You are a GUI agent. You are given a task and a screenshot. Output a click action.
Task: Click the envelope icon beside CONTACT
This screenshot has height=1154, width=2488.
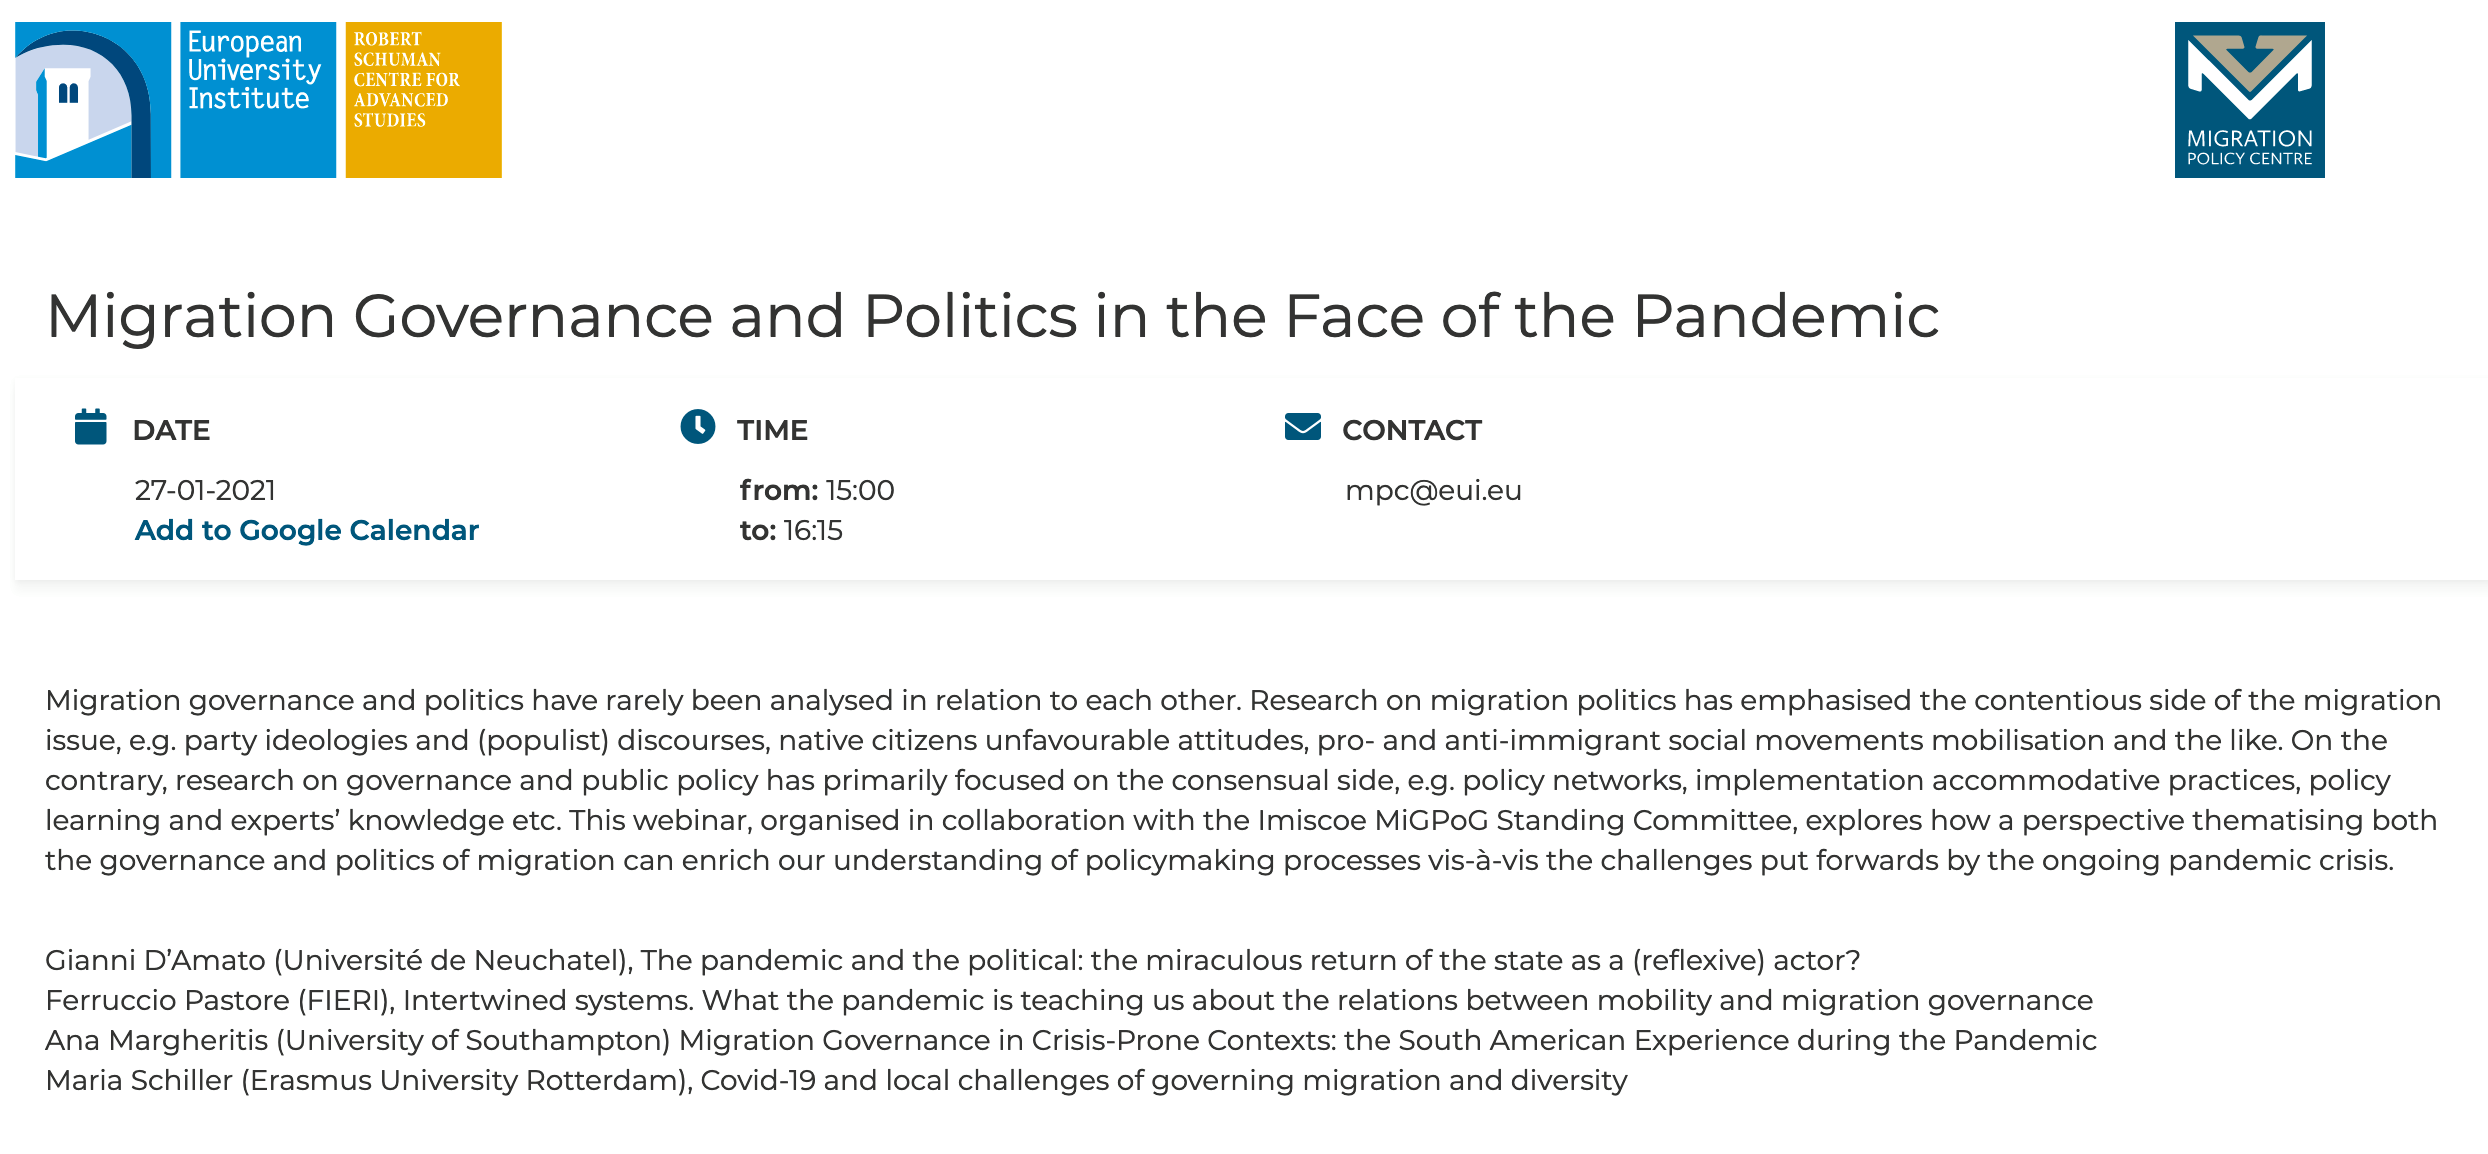pos(1303,427)
